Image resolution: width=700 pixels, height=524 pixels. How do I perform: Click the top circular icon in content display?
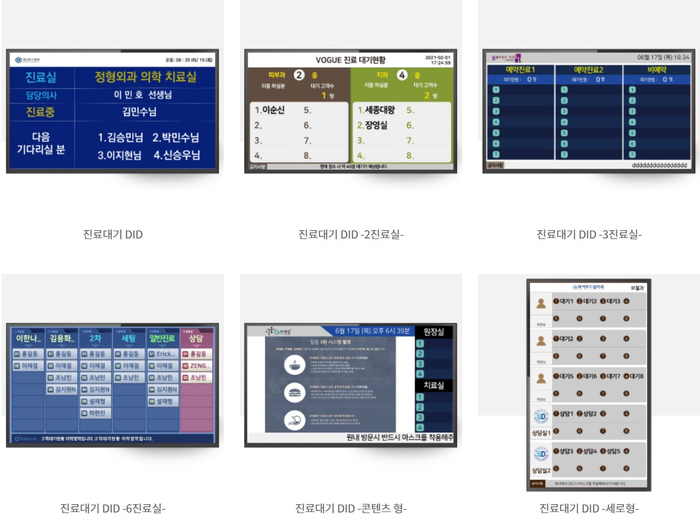[x=296, y=362]
